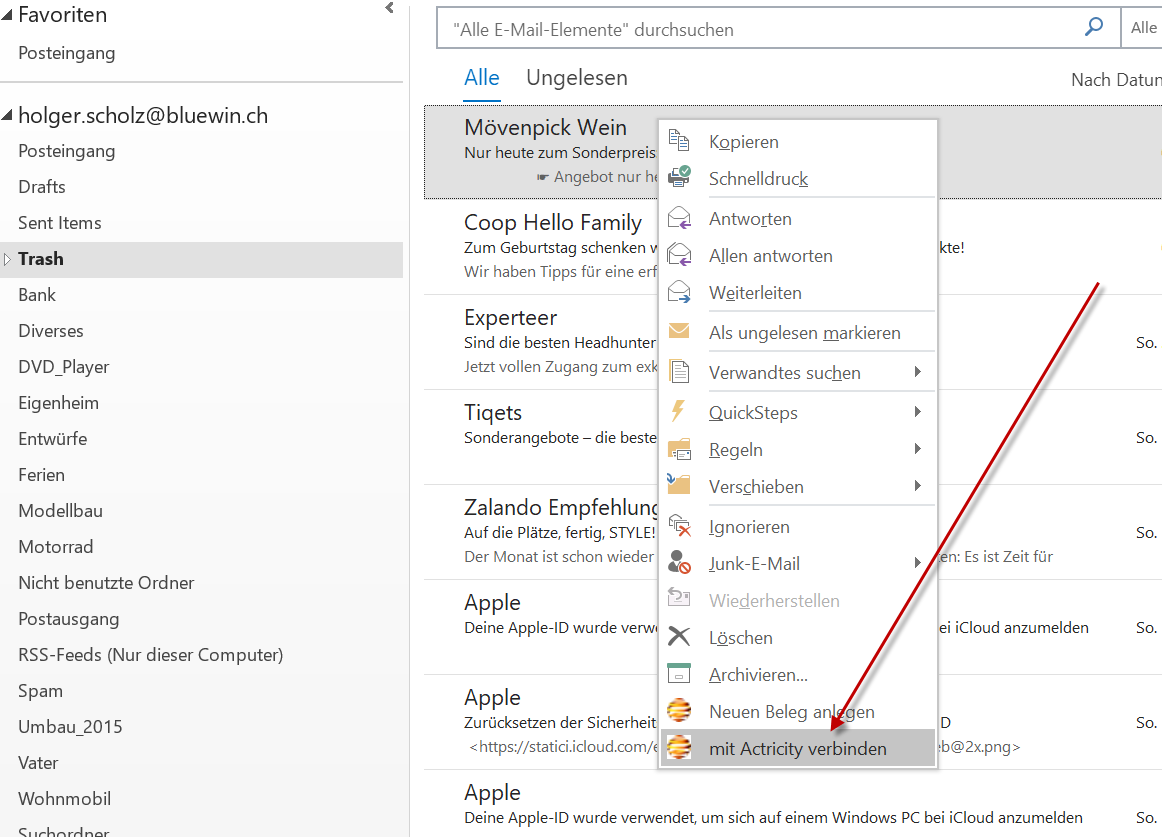Click the Antworten envelope icon
This screenshot has height=837, width=1162.
679,218
